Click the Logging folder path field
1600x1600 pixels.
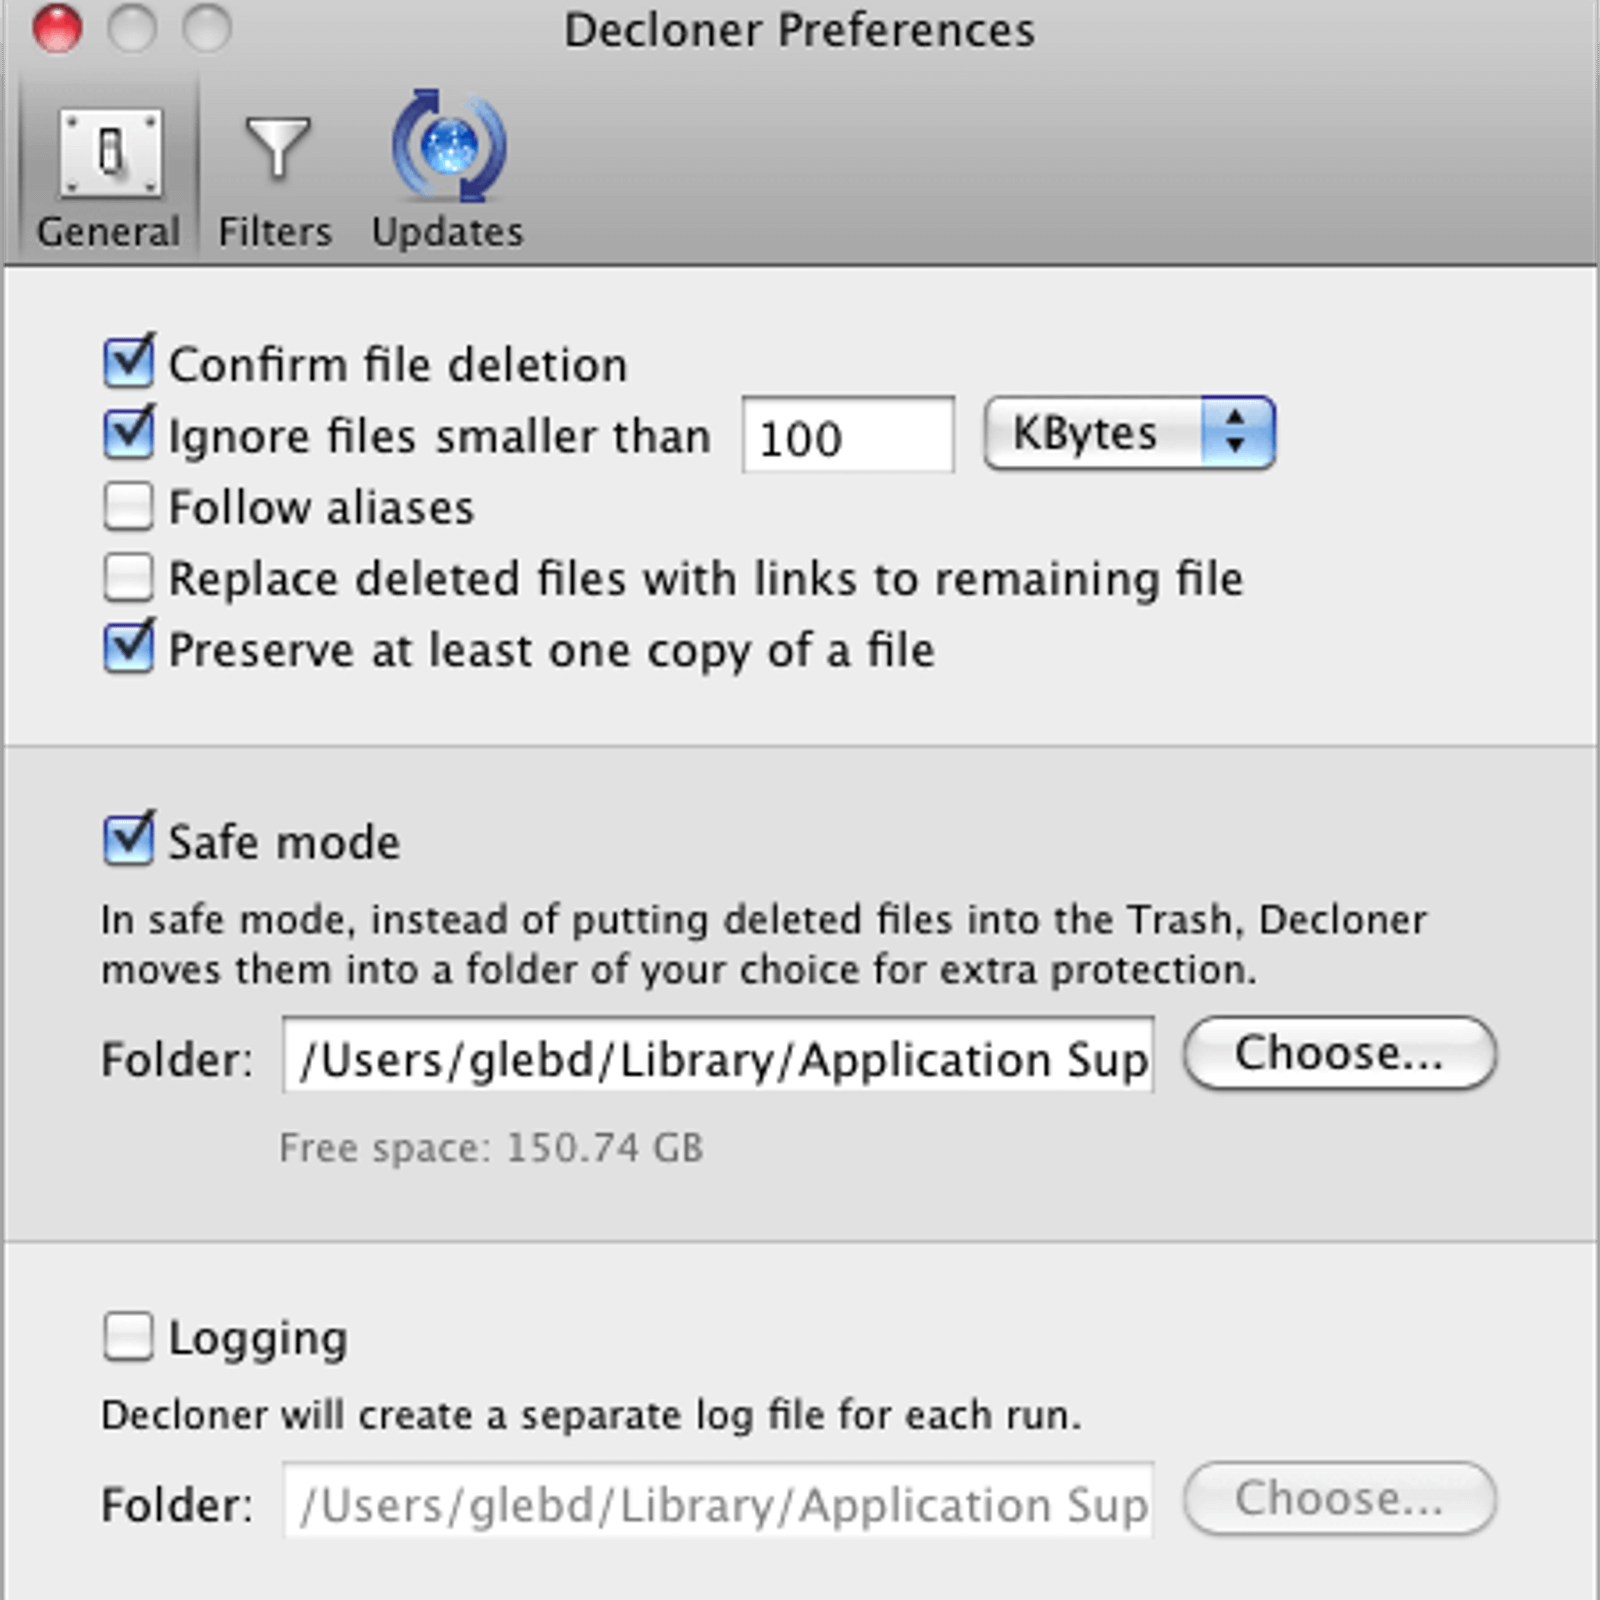click(718, 1501)
